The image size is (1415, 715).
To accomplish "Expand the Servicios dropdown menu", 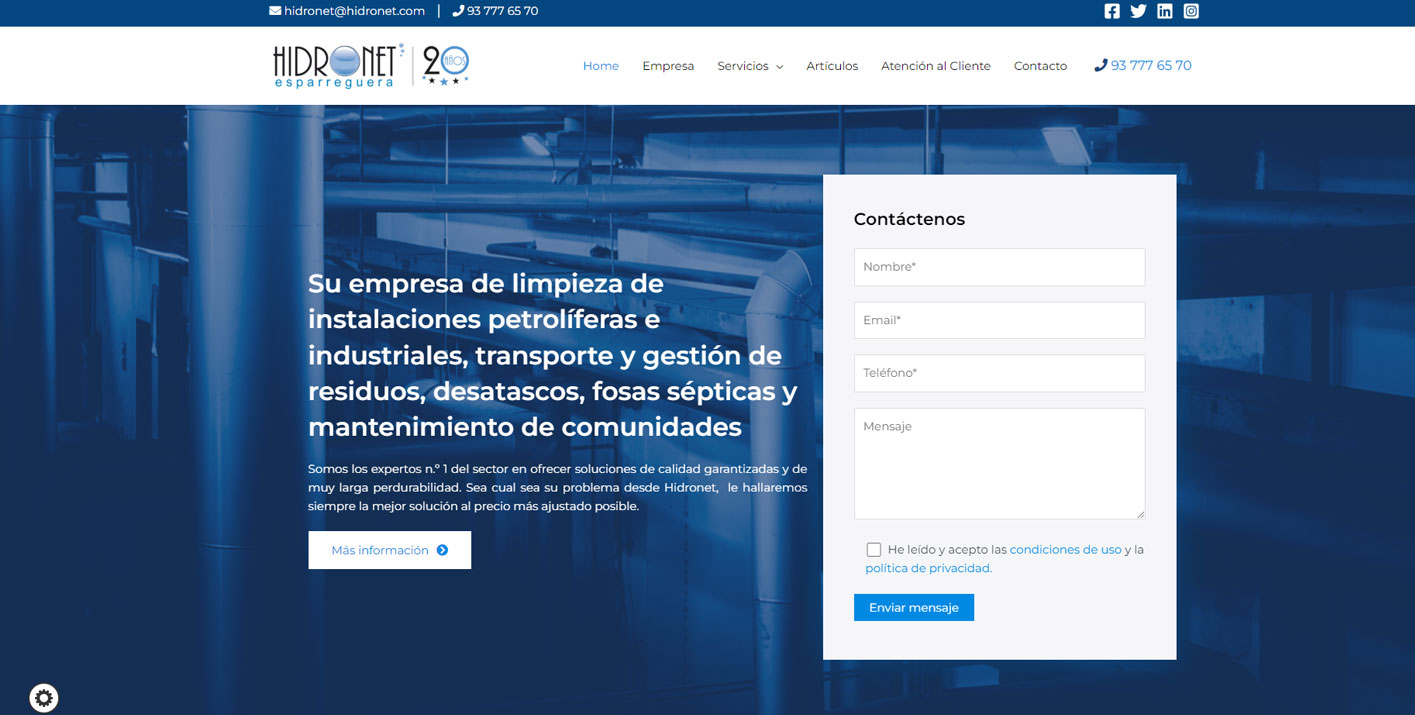I will tap(749, 66).
